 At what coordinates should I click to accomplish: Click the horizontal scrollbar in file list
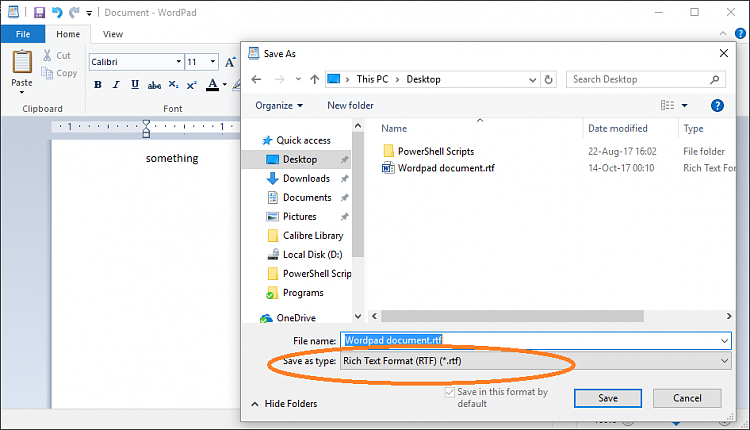click(x=512, y=316)
